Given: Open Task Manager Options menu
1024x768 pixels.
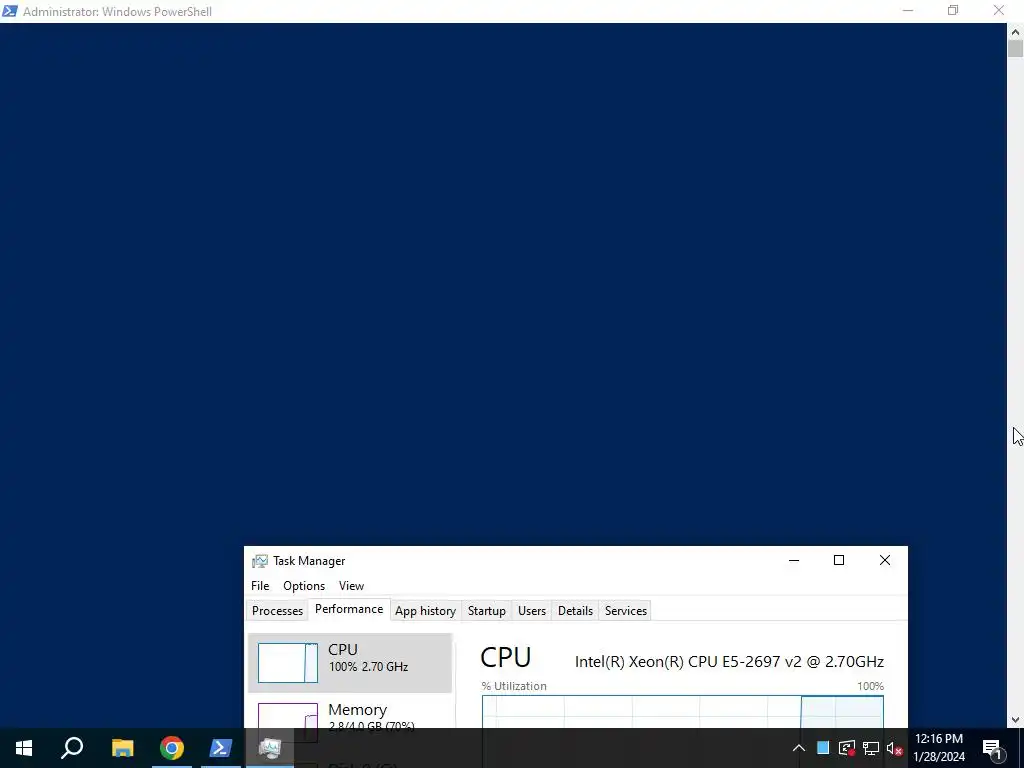Looking at the screenshot, I should [x=304, y=586].
